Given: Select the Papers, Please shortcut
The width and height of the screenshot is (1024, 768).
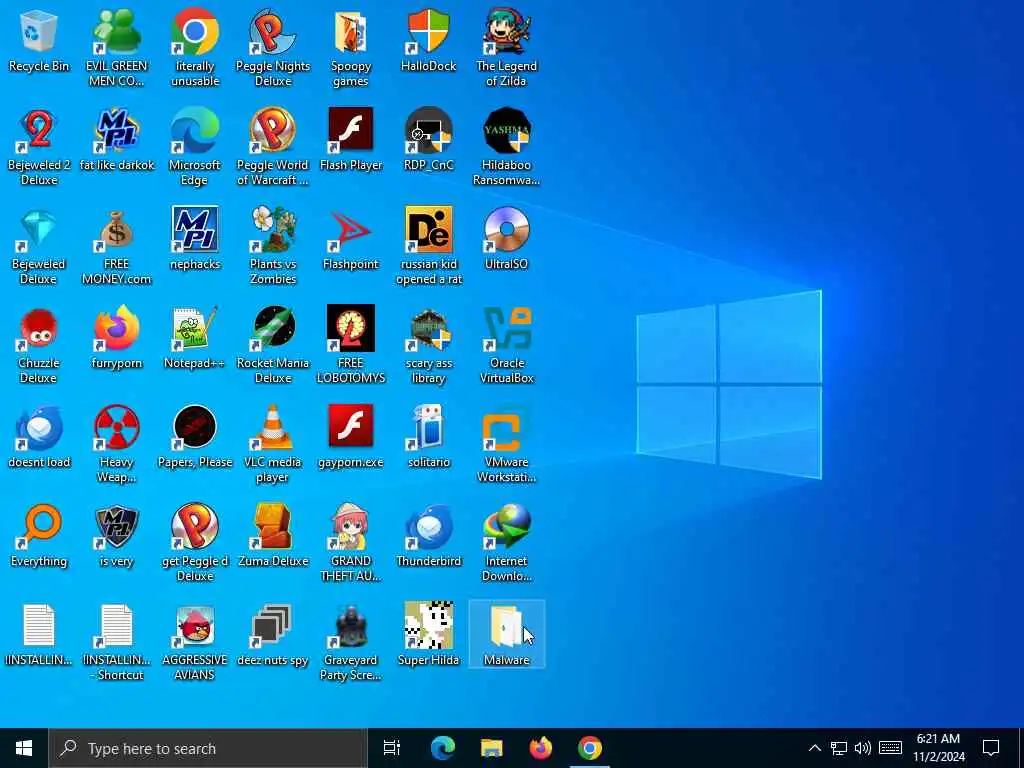Looking at the screenshot, I should coord(195,438).
